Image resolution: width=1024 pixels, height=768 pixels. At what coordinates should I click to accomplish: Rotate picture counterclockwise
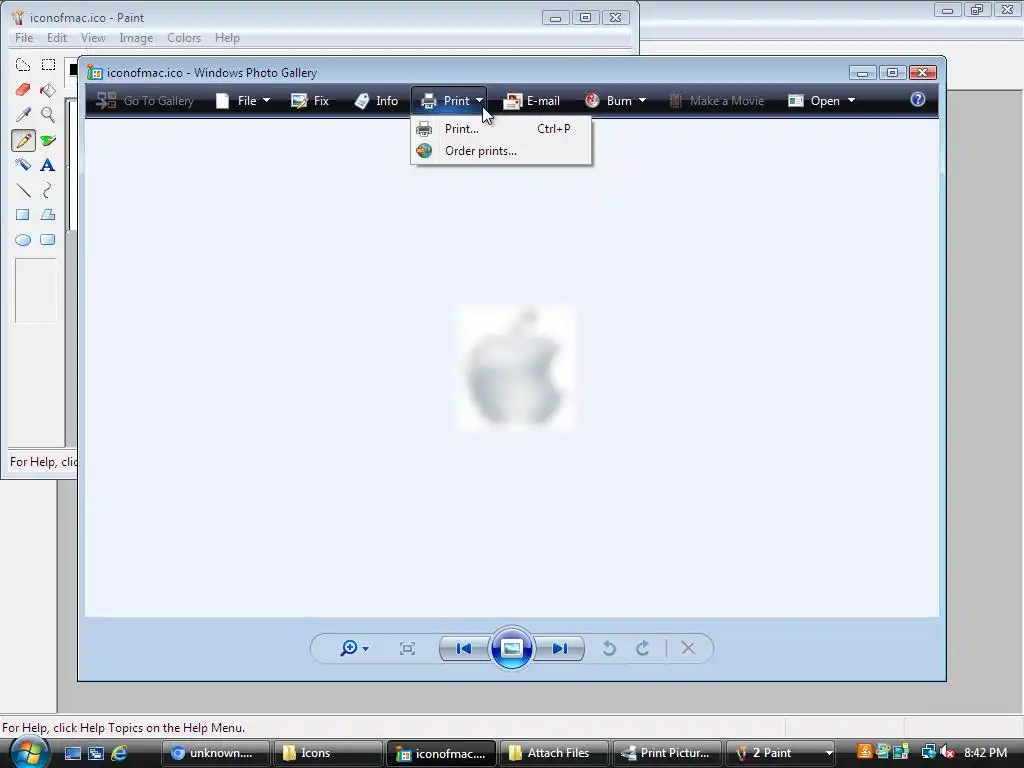pos(609,648)
